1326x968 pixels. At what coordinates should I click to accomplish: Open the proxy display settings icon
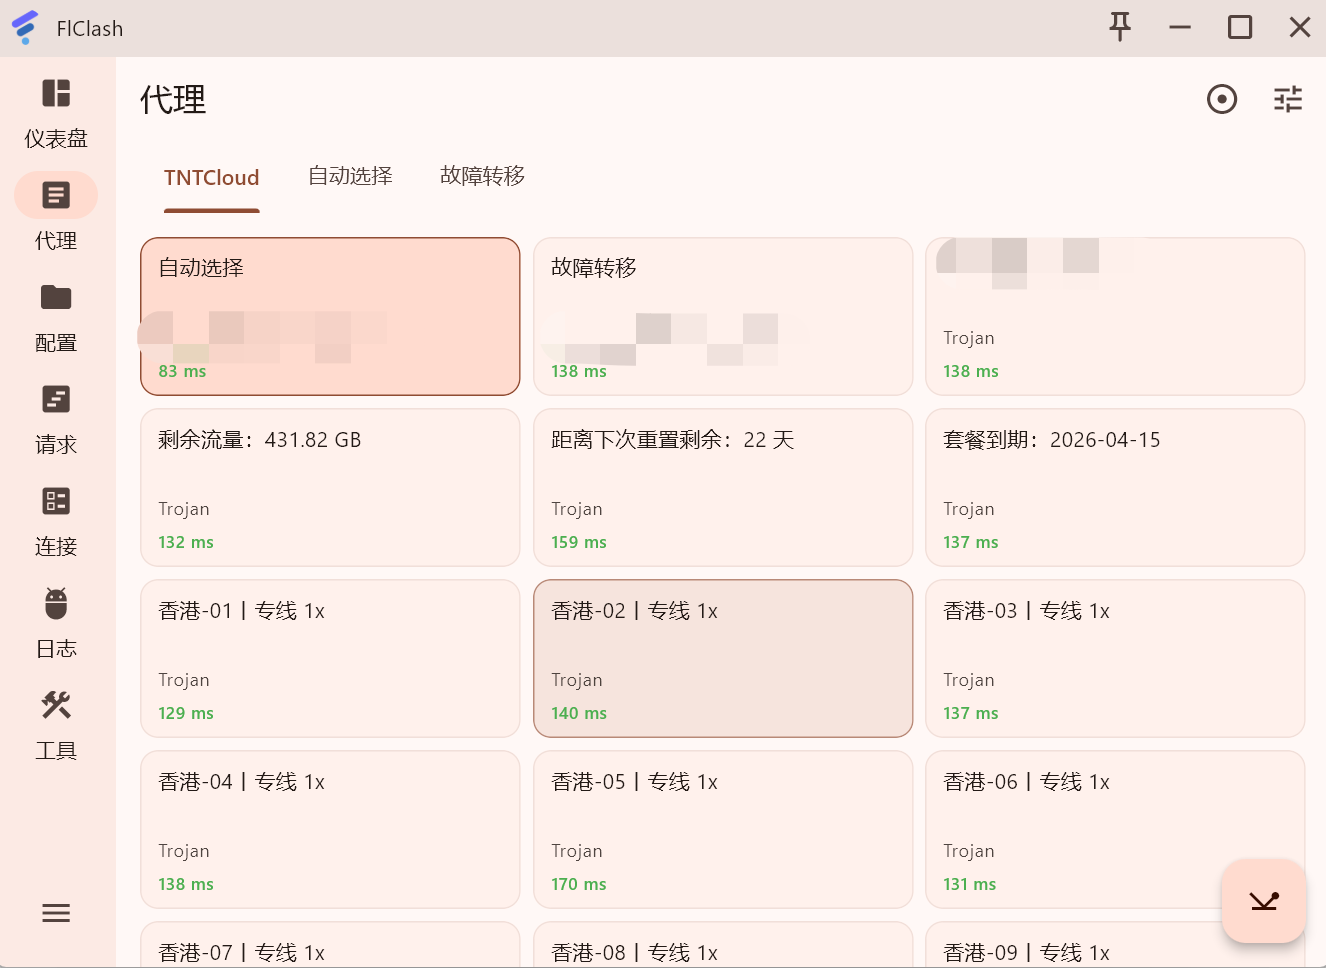click(x=1288, y=99)
